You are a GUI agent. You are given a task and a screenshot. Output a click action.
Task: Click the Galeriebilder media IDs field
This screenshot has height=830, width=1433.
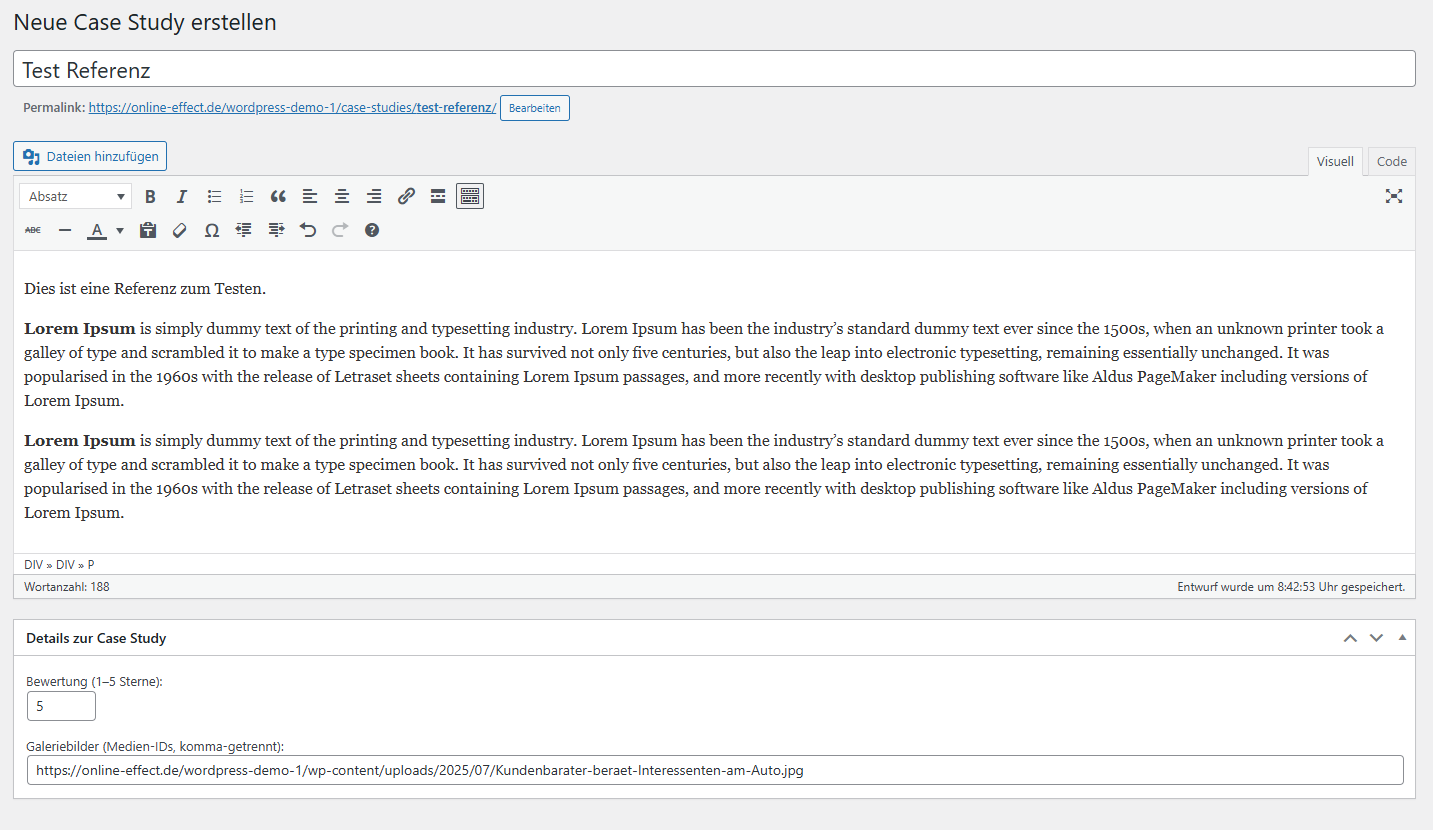click(x=715, y=770)
